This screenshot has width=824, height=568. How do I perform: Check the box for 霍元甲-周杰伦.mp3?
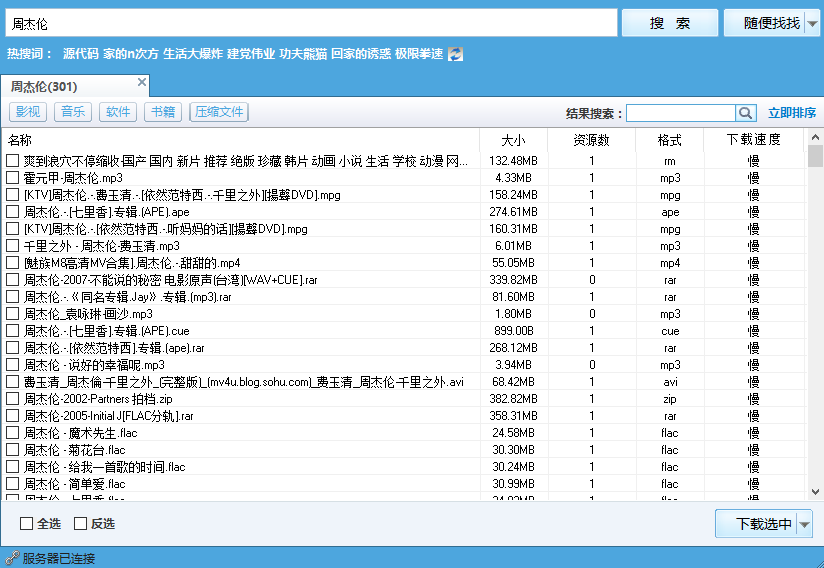[13, 178]
